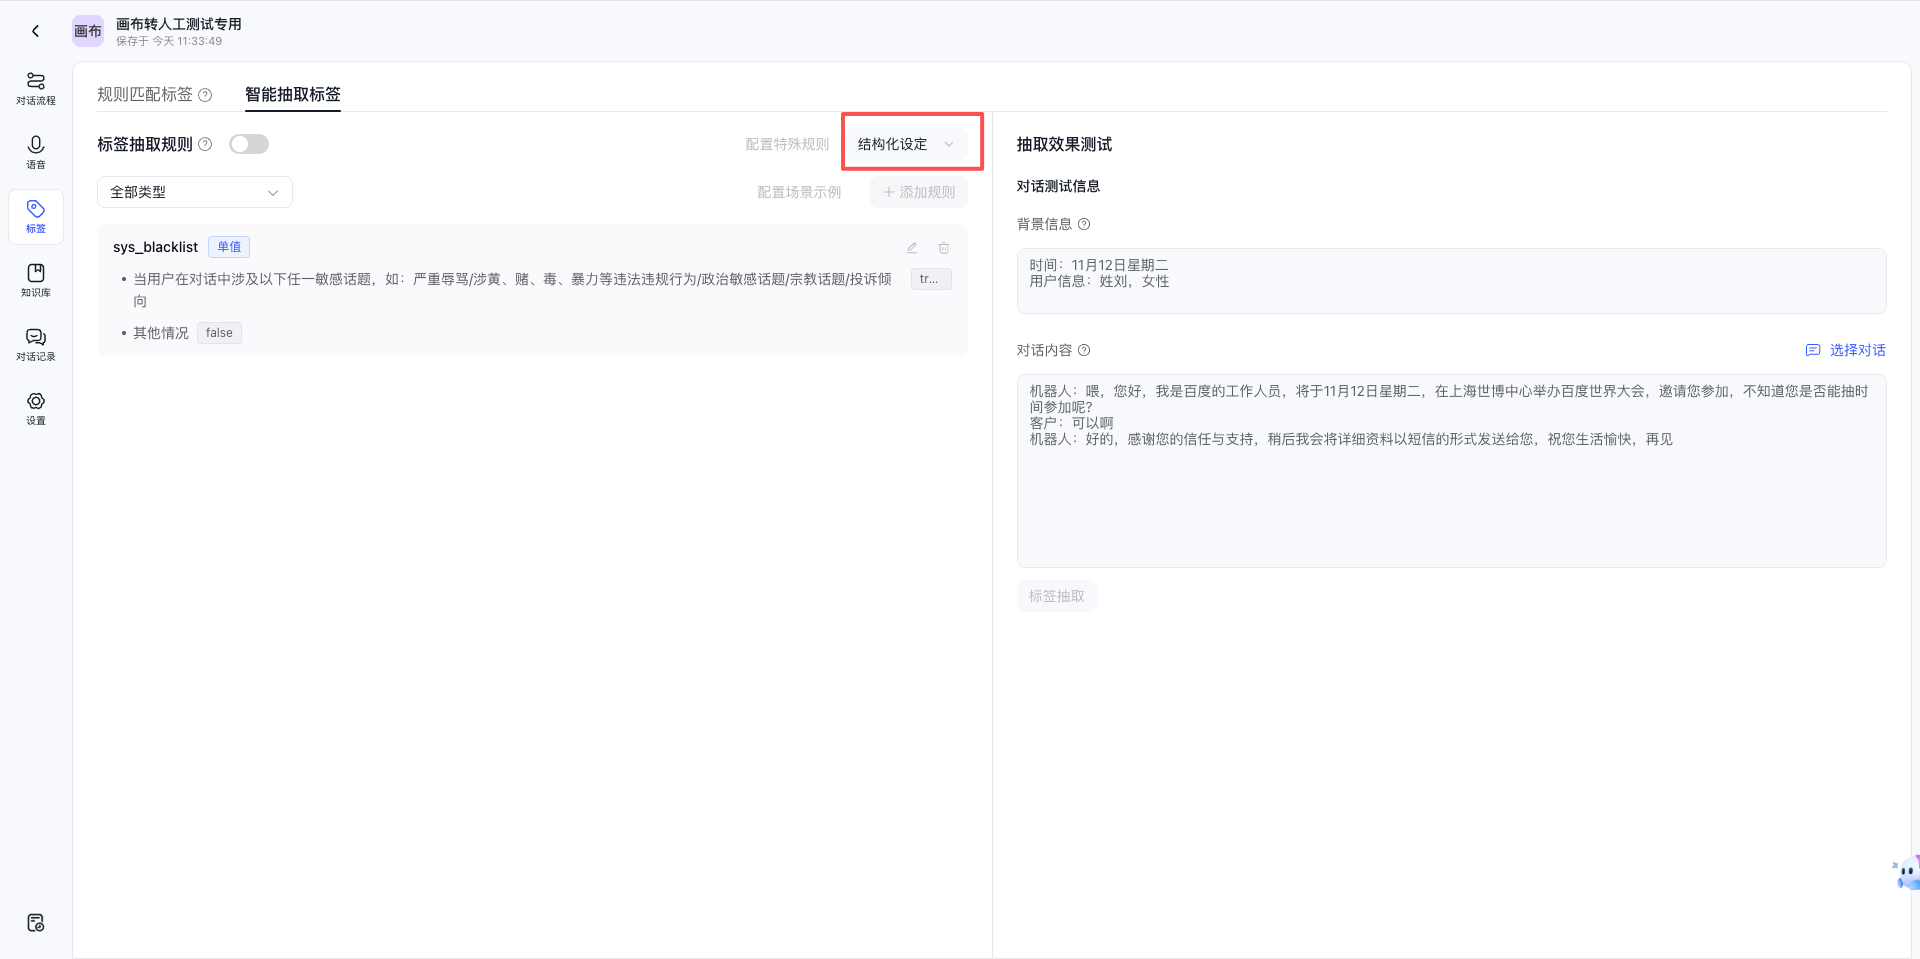1920x959 pixels.
Task: Expand the 全部类型 type filter
Action: pos(195,192)
